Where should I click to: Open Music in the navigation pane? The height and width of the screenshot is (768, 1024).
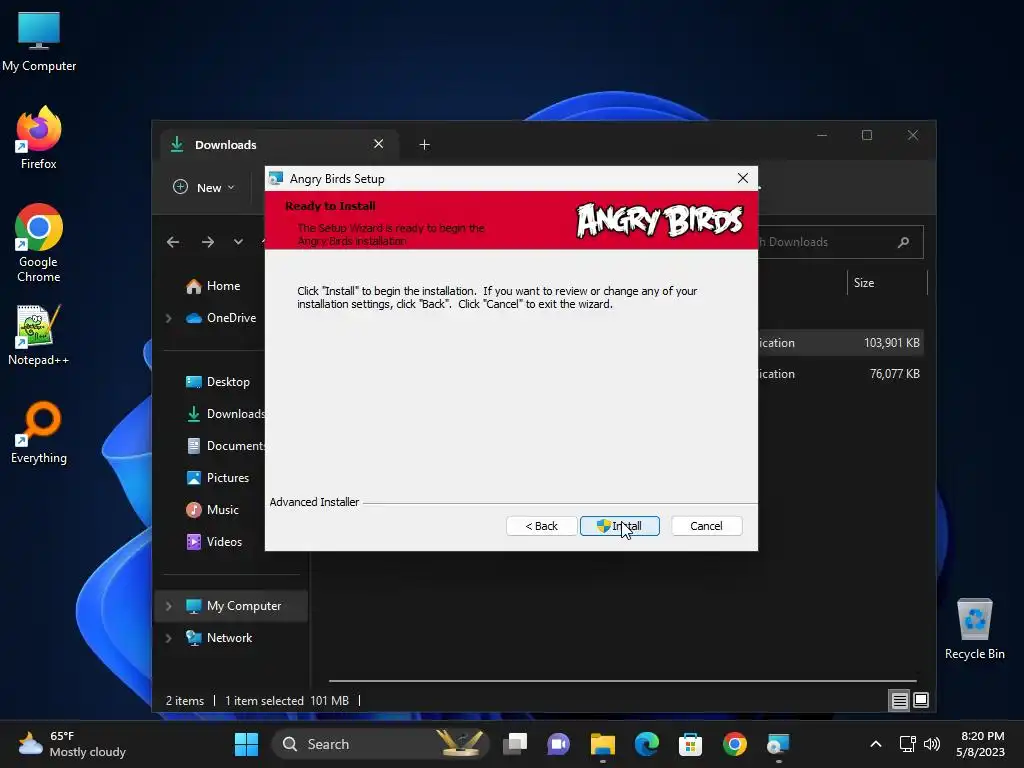pyautogui.click(x=212, y=510)
